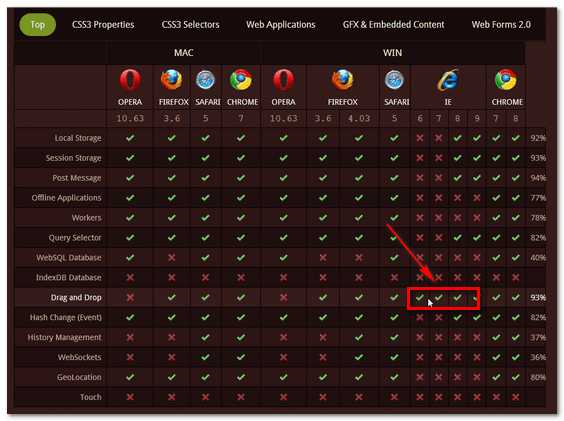Click WebSockets Mac Chrome checkmark
The width and height of the screenshot is (564, 421).
tap(241, 357)
